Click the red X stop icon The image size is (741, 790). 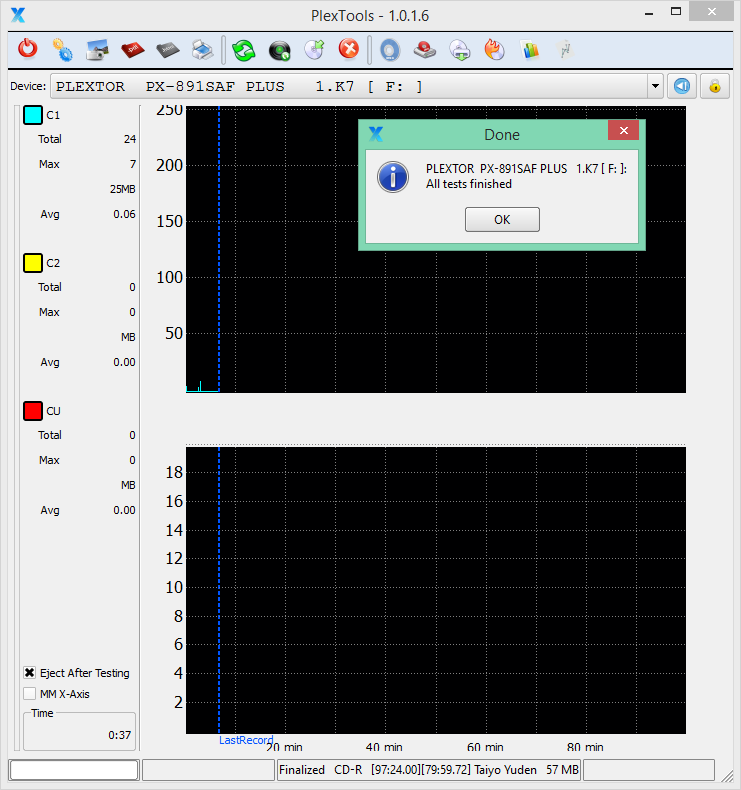point(349,49)
